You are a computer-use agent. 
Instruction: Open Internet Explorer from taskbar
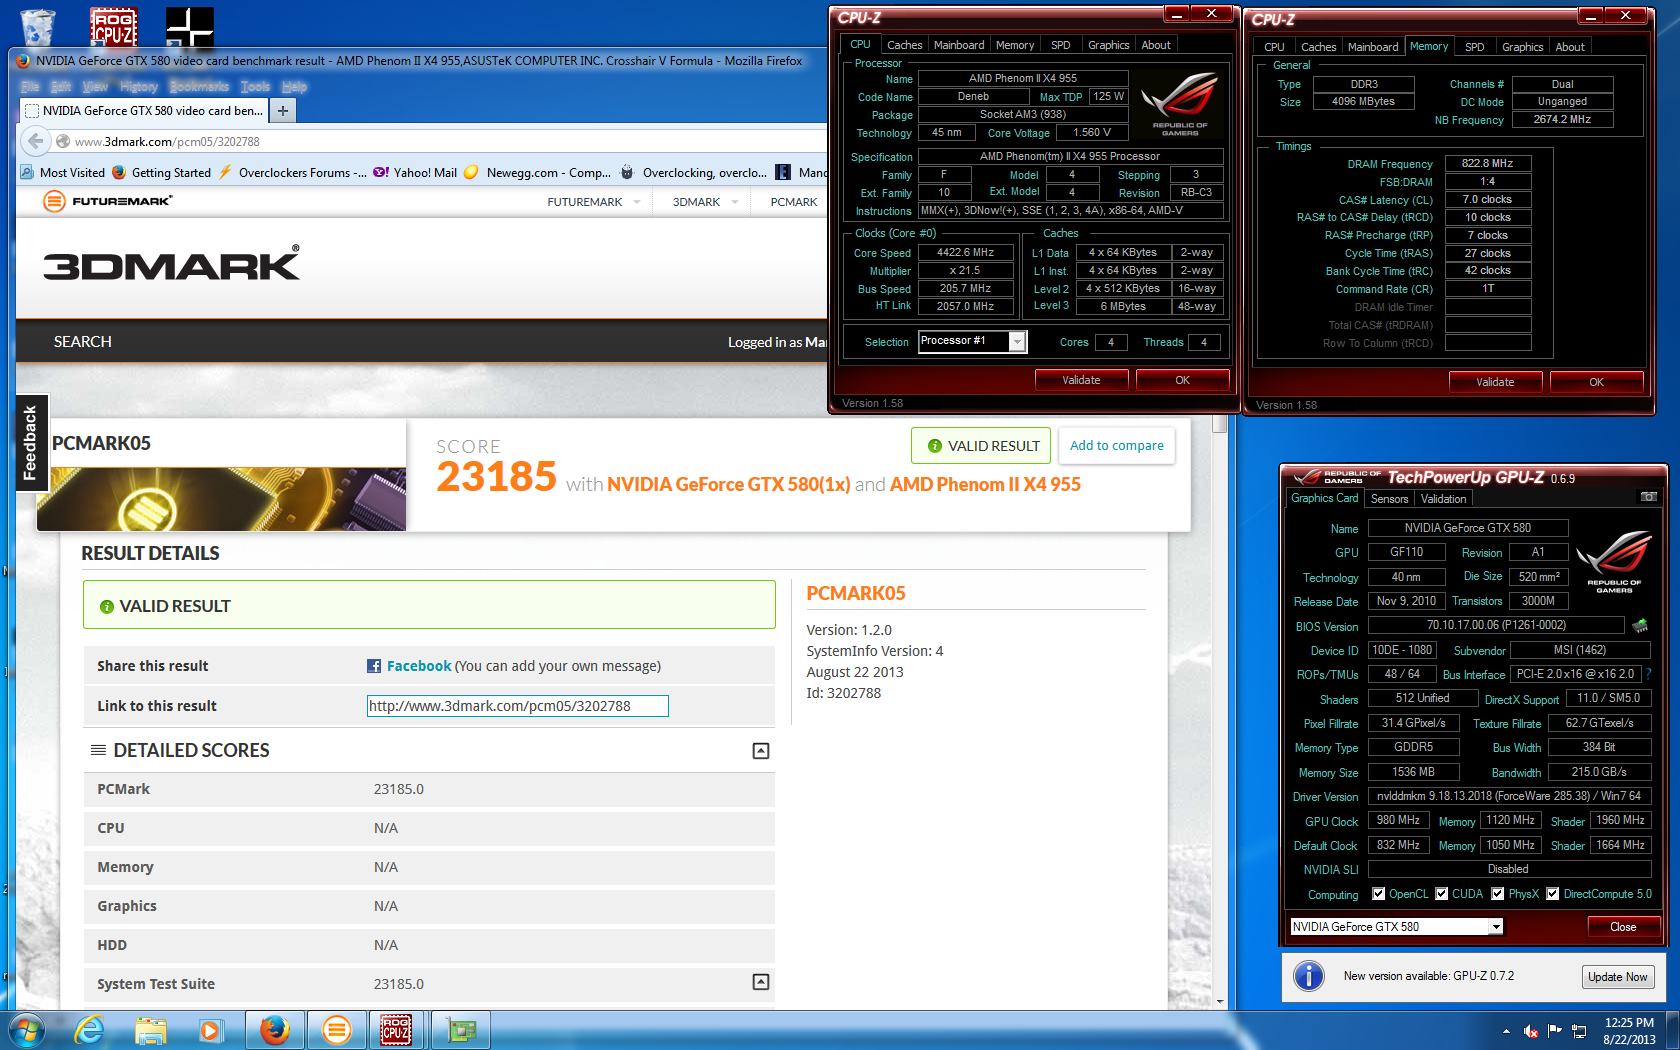90,1030
